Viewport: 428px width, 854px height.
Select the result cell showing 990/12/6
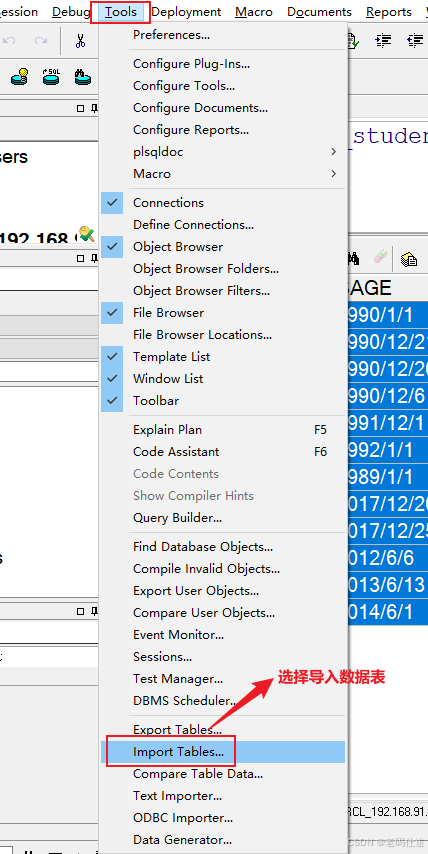tap(388, 396)
